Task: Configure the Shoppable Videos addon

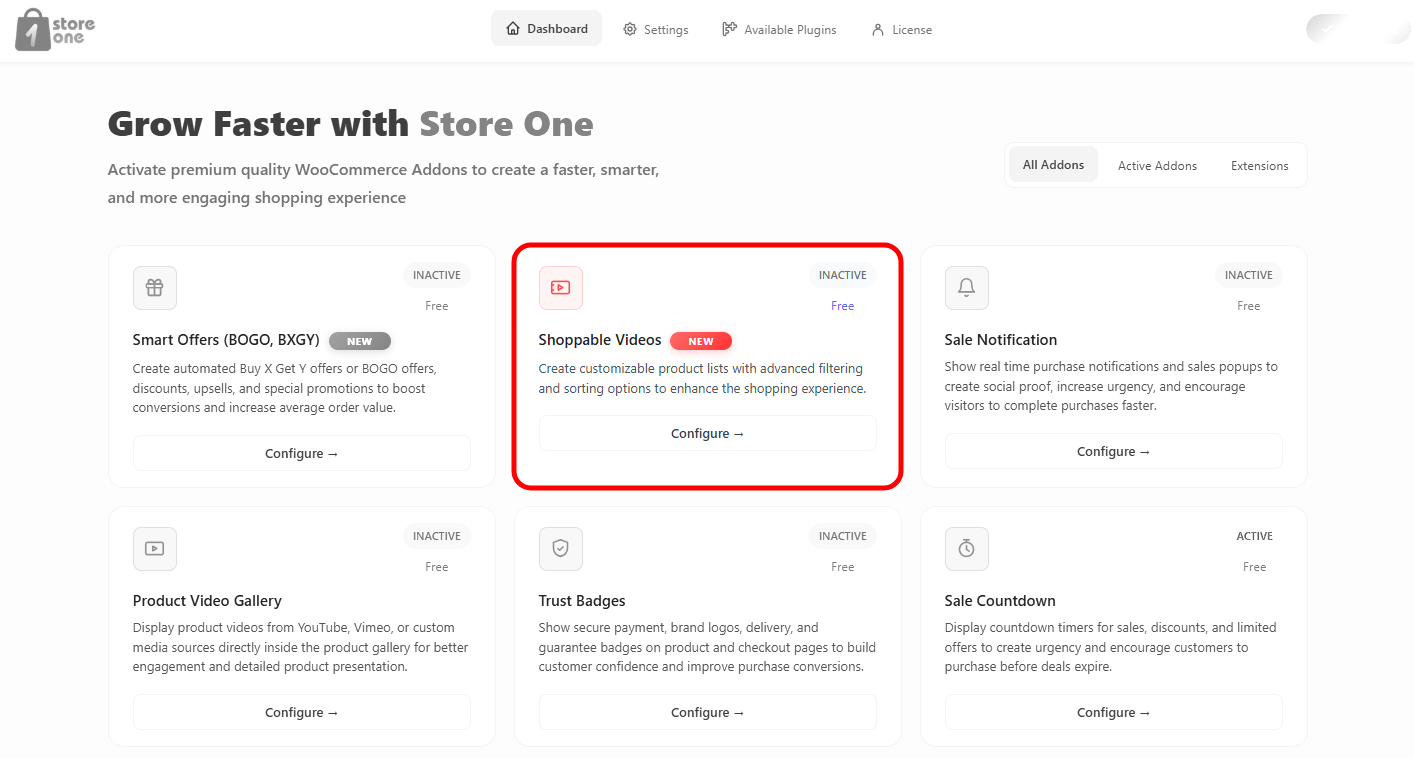Action: click(x=708, y=433)
